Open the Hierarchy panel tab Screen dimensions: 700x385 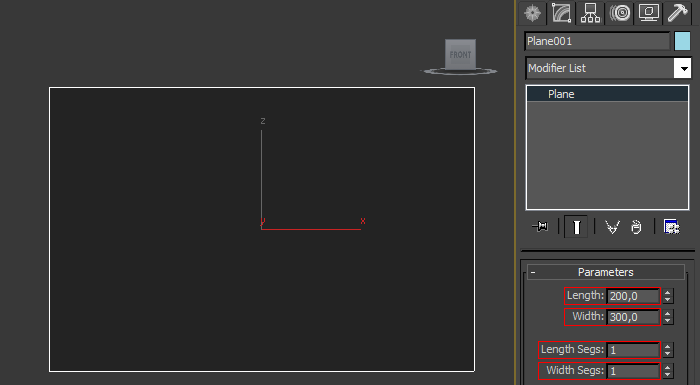point(590,13)
